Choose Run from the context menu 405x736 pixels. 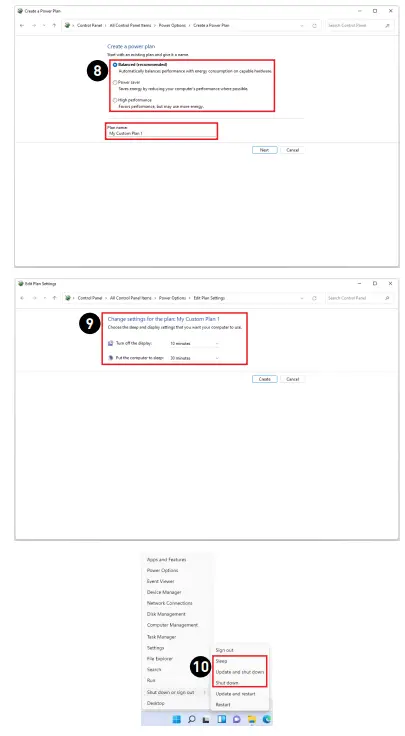click(151, 680)
